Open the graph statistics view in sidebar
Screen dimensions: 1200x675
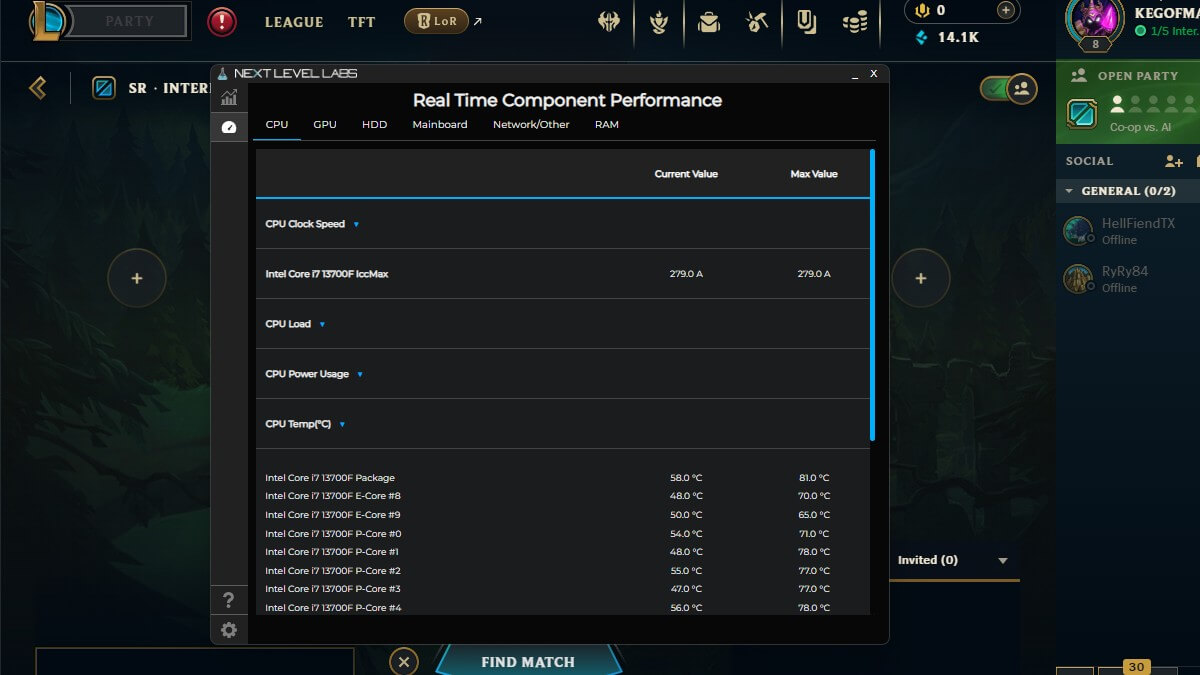pyautogui.click(x=229, y=96)
